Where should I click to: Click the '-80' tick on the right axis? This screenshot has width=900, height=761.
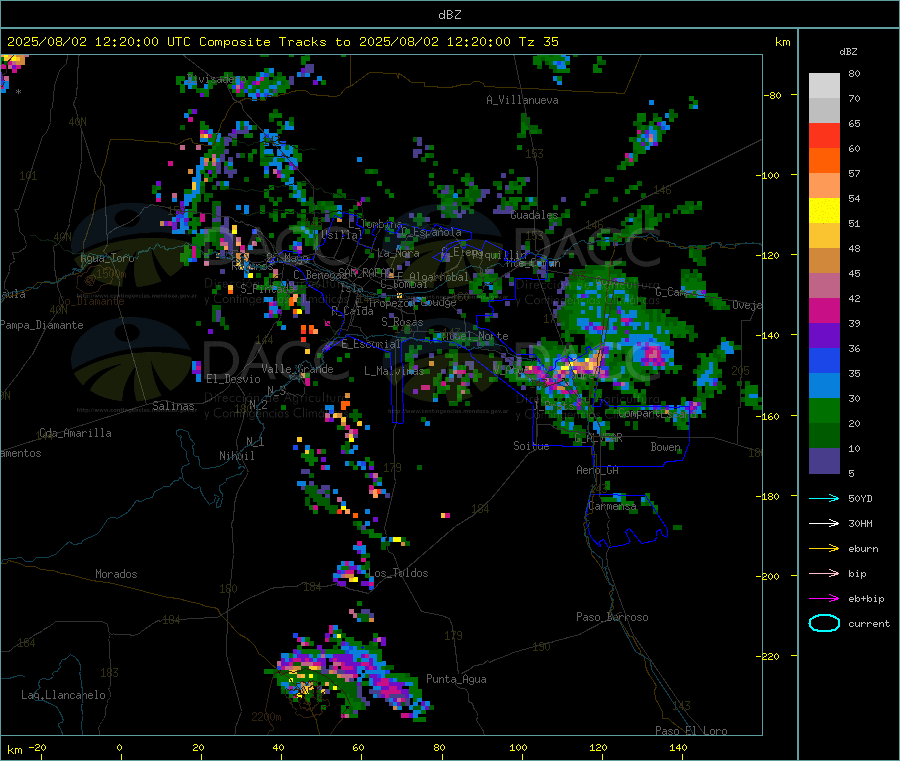pos(773,95)
